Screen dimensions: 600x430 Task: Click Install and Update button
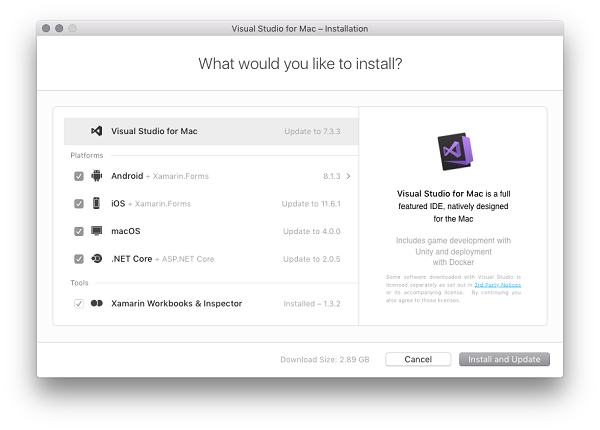click(x=504, y=359)
